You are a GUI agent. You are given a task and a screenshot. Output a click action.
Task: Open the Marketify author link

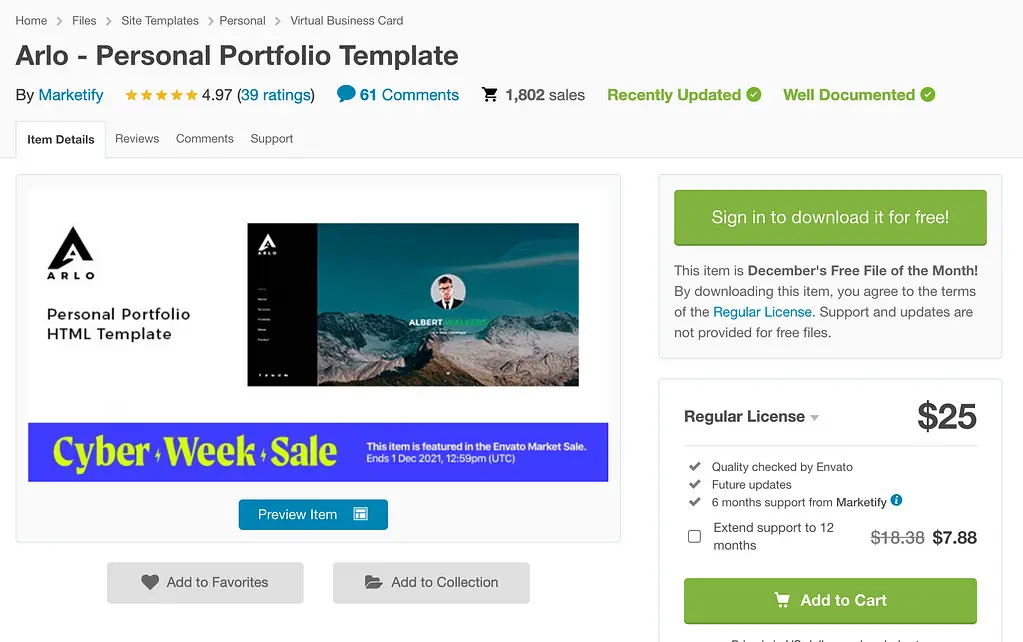click(71, 95)
